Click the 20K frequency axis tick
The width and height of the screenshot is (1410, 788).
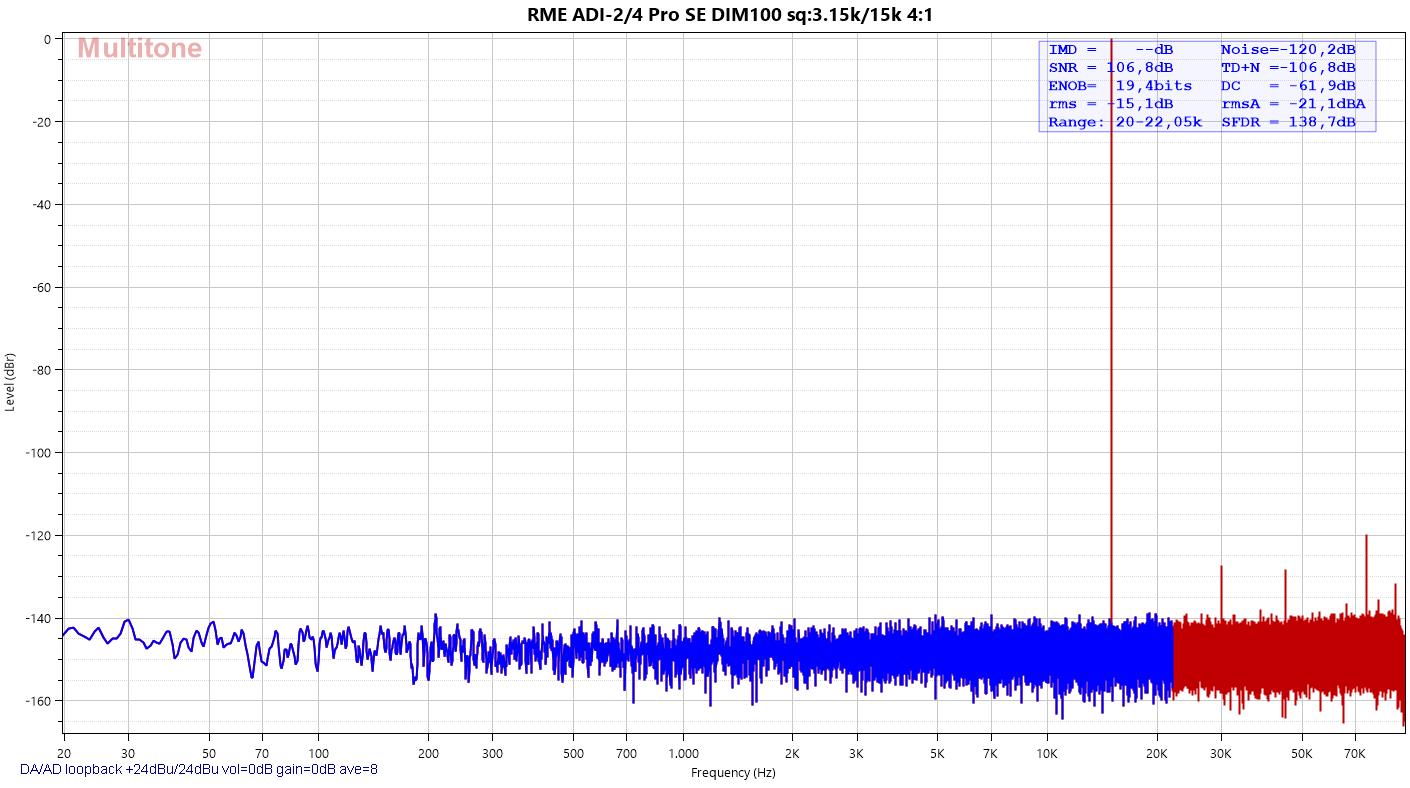point(1157,752)
